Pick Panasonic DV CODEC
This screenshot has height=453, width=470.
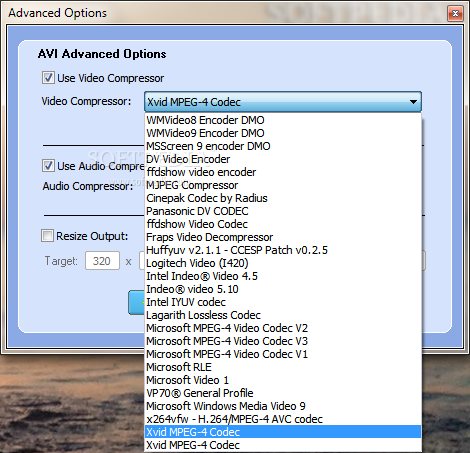pyautogui.click(x=283, y=211)
